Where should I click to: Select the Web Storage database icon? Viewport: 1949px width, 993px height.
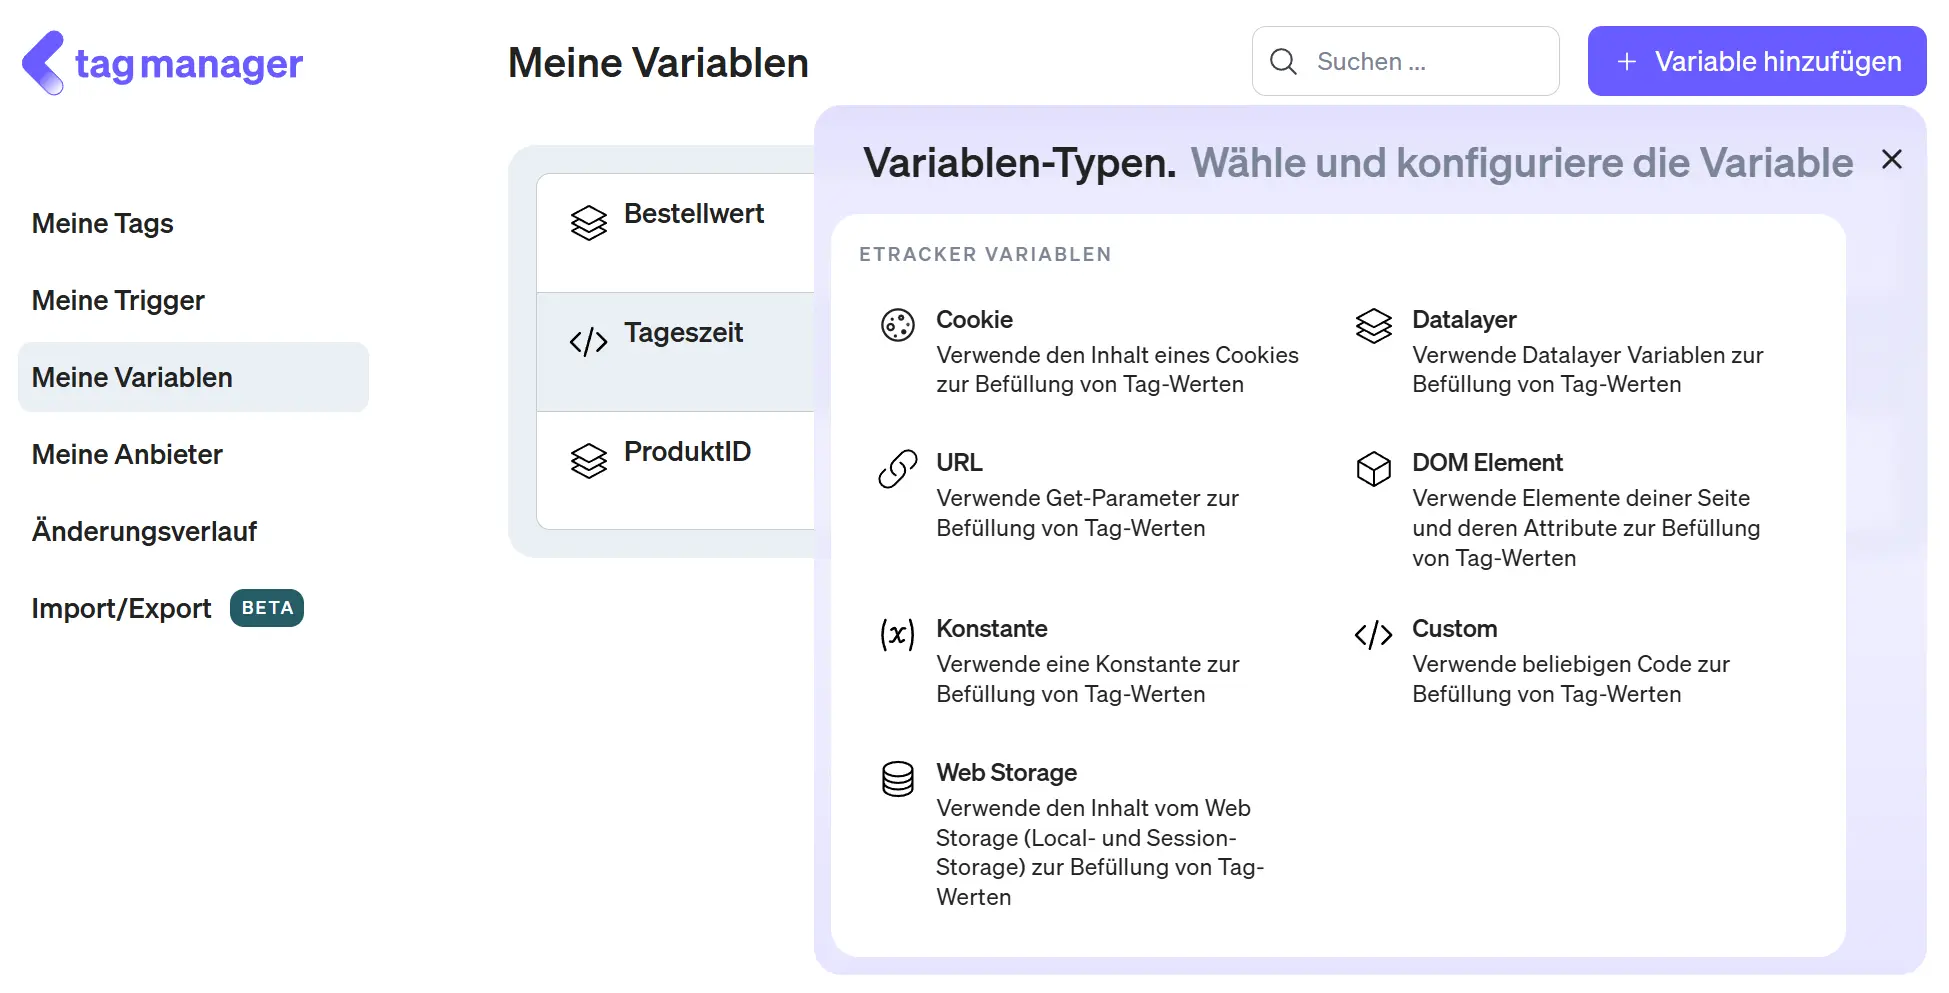pos(898,778)
